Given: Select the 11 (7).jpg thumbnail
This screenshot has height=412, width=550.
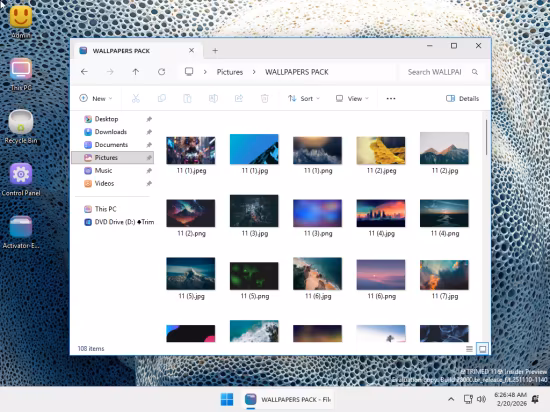Looking at the screenshot, I should tap(444, 275).
